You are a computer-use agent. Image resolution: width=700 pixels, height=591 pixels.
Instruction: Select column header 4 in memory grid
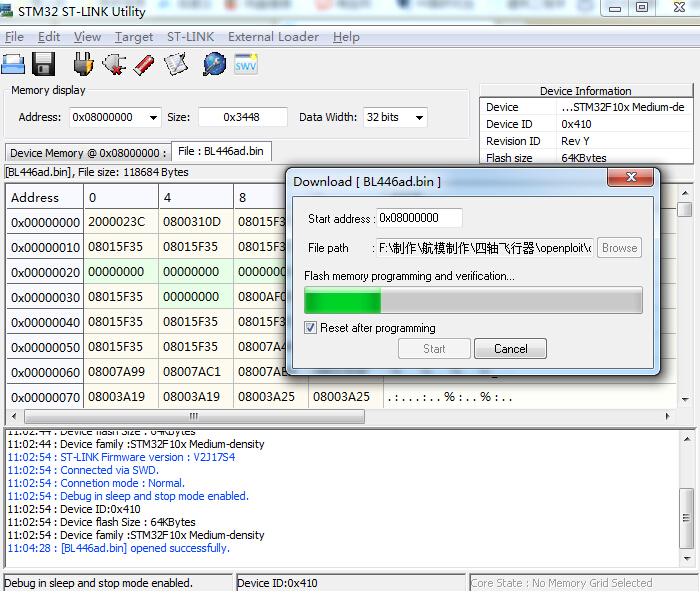[196, 197]
